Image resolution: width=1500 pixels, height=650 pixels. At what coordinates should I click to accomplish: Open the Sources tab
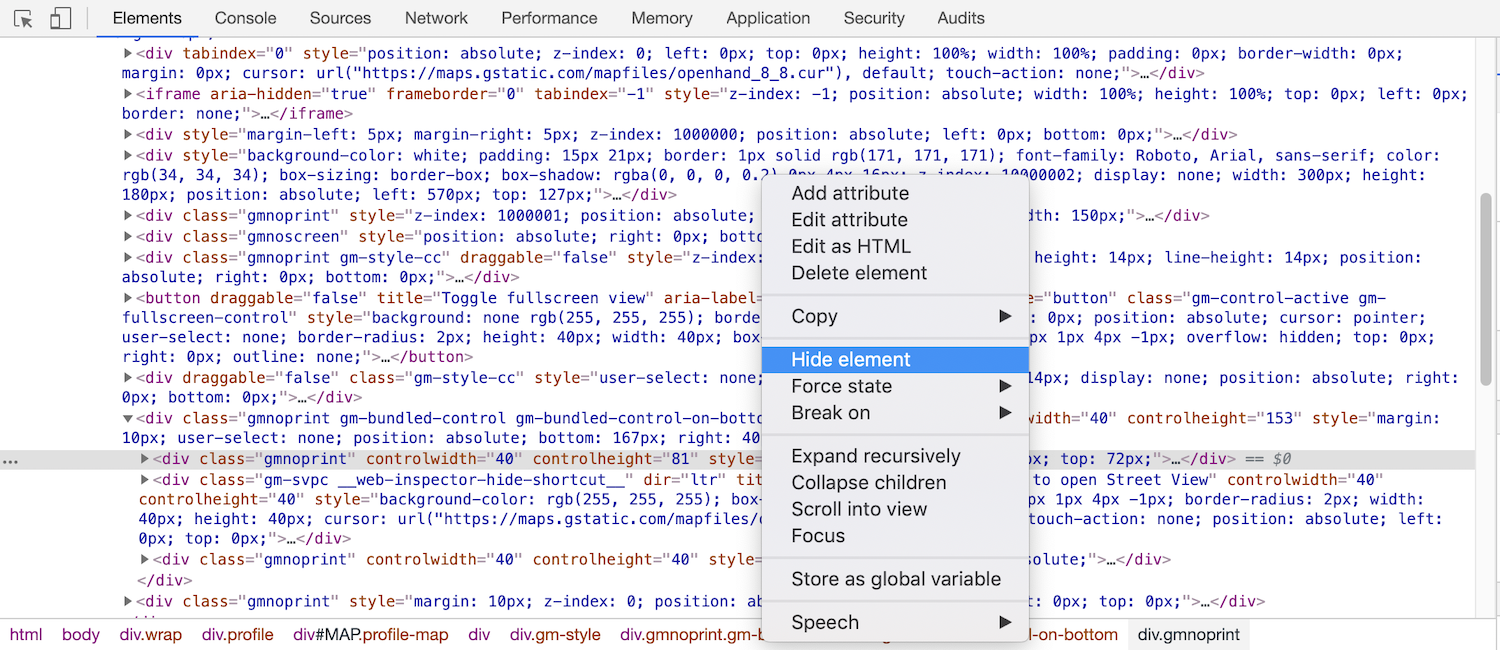pos(340,18)
